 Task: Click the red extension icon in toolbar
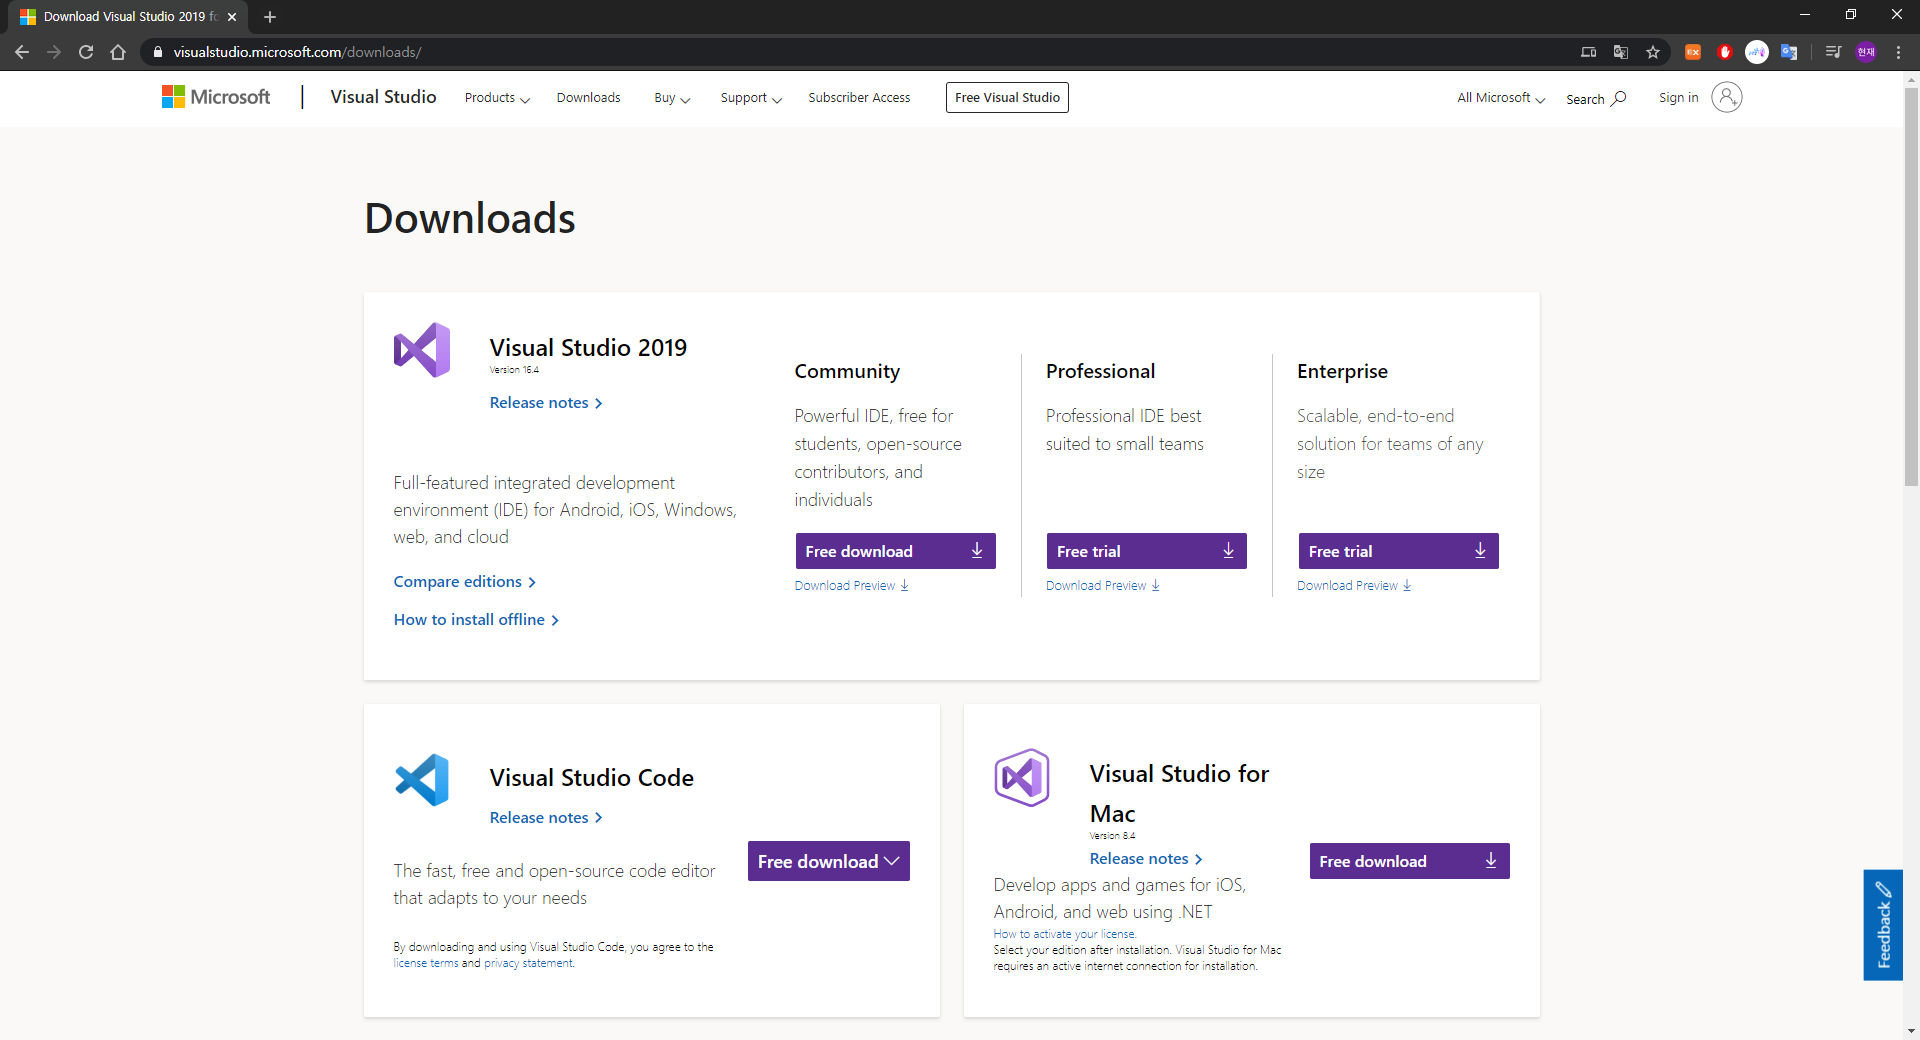[x=1725, y=52]
